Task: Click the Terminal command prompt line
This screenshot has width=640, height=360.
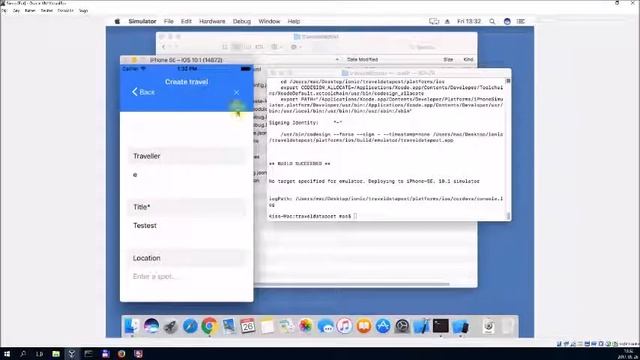Action: pyautogui.click(x=313, y=216)
